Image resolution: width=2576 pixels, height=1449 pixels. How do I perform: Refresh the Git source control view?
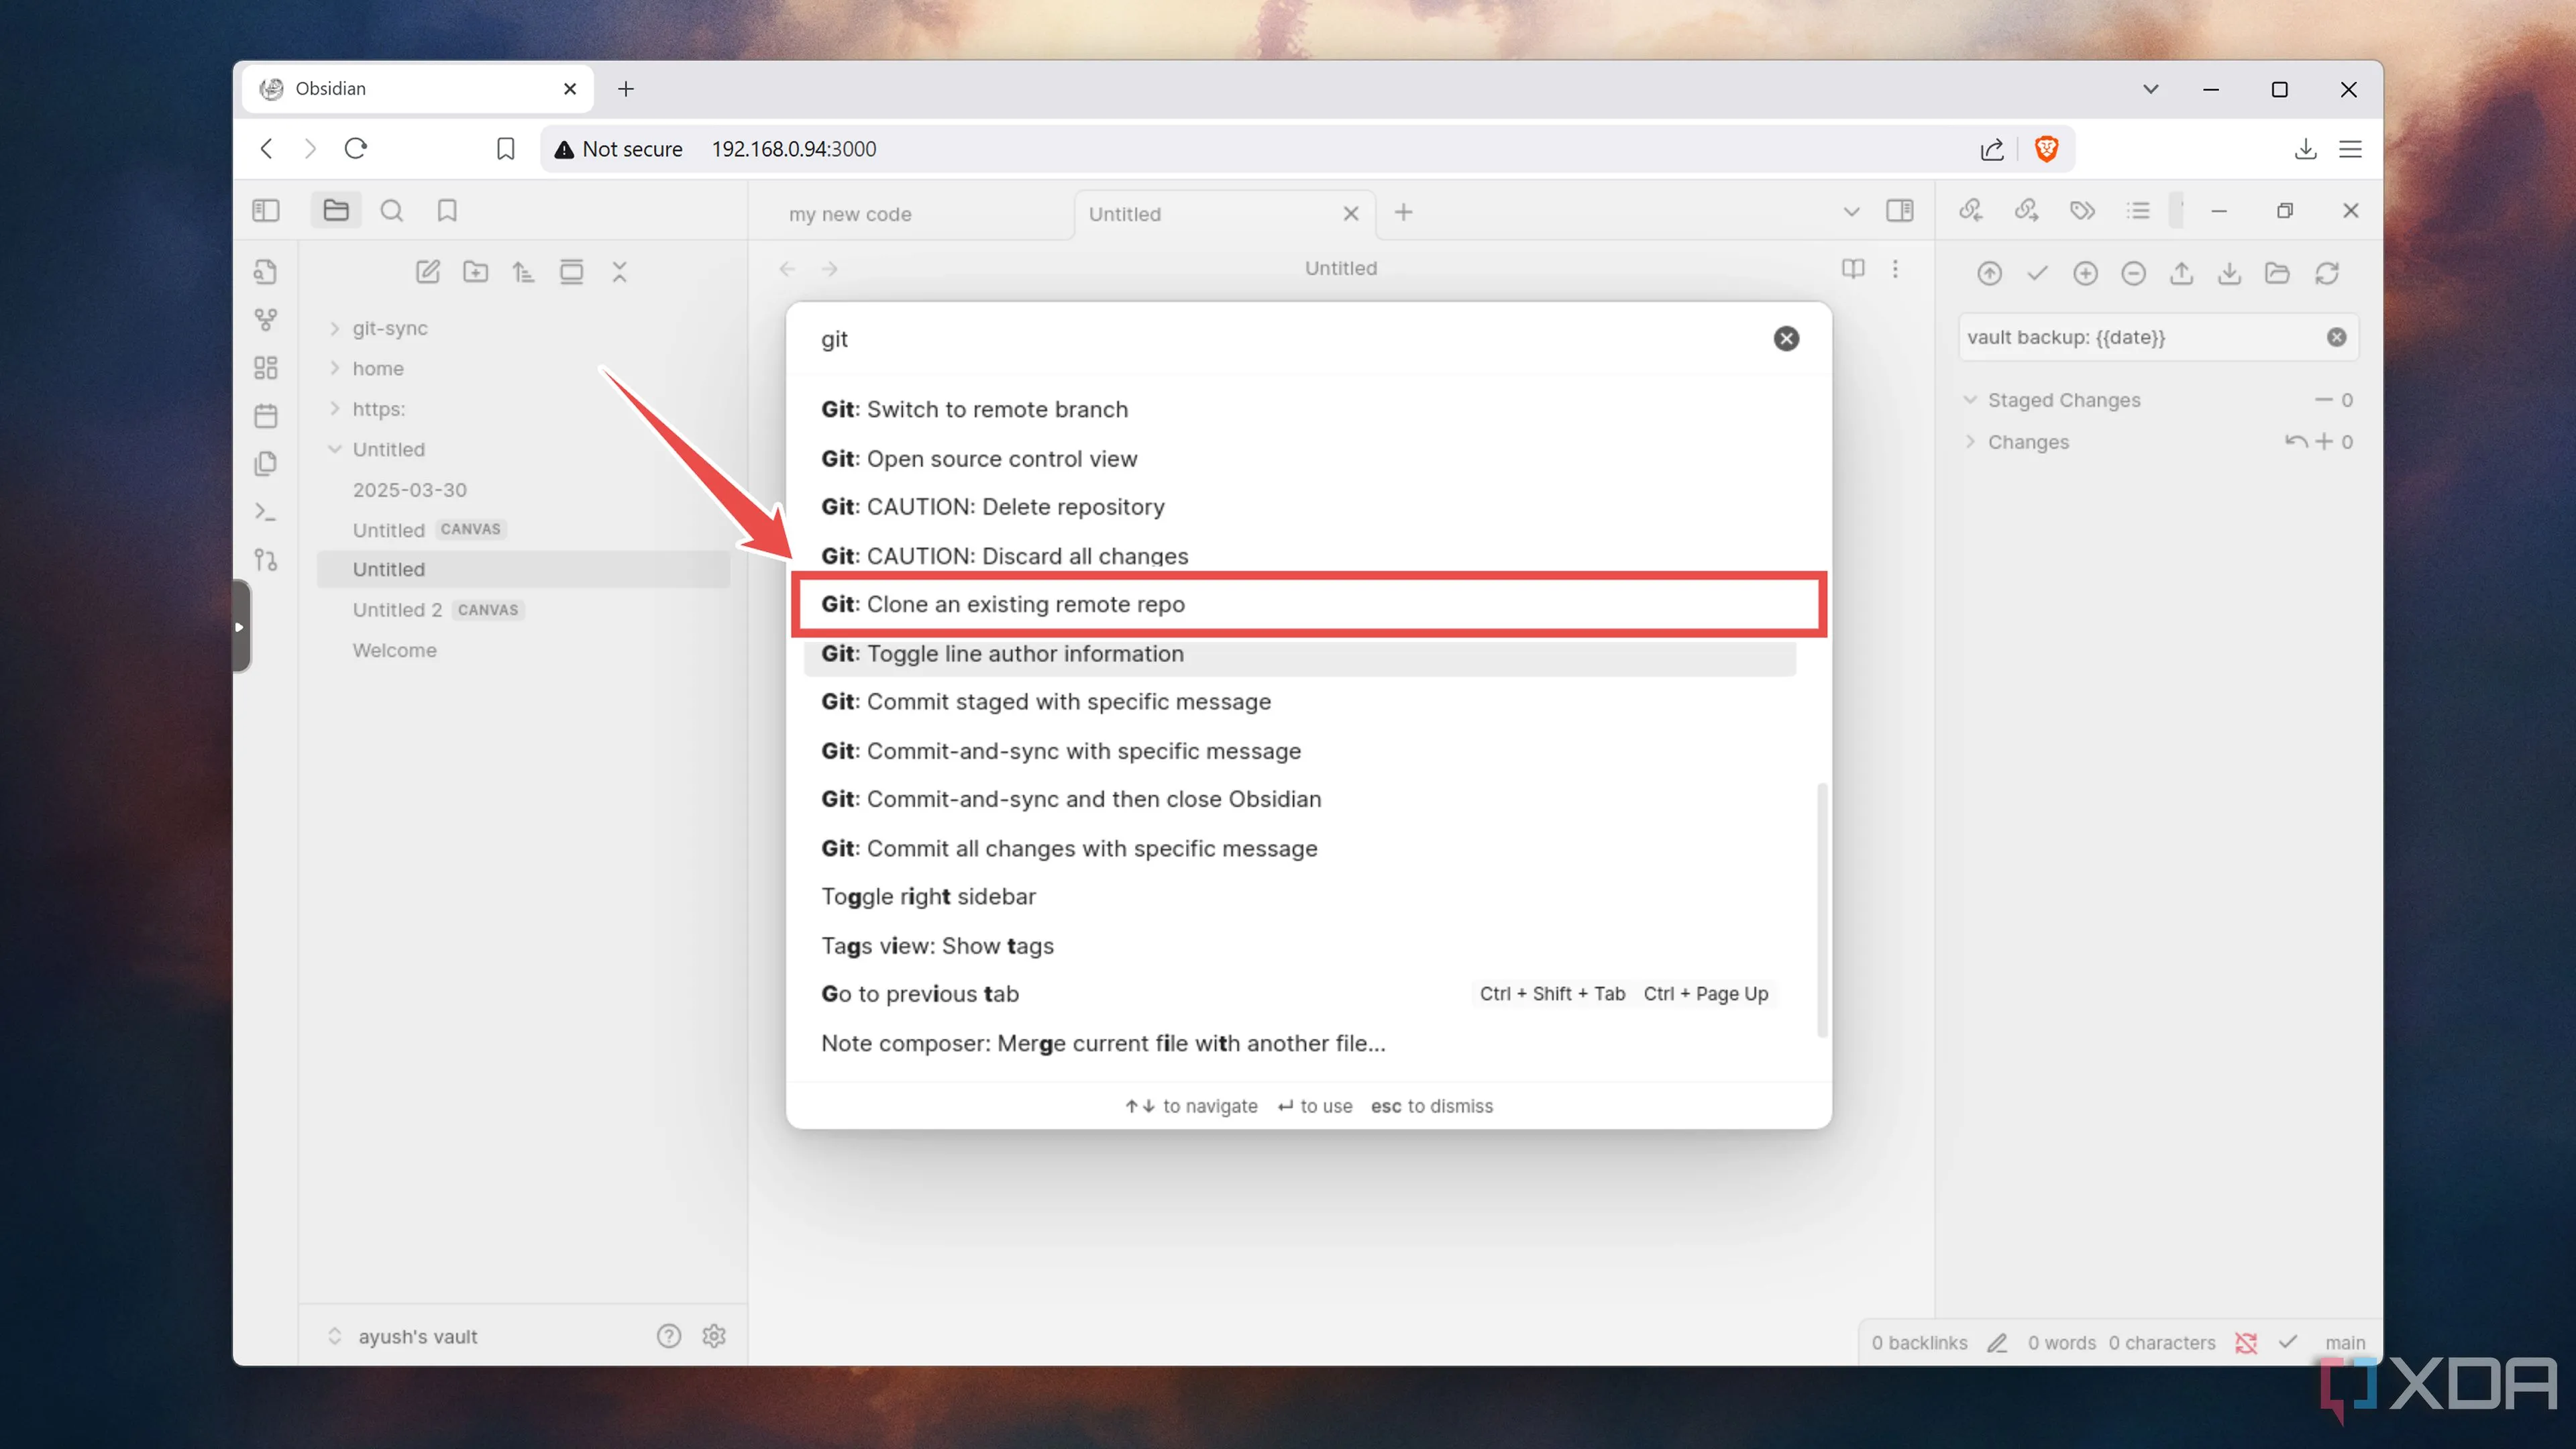tap(2327, 273)
